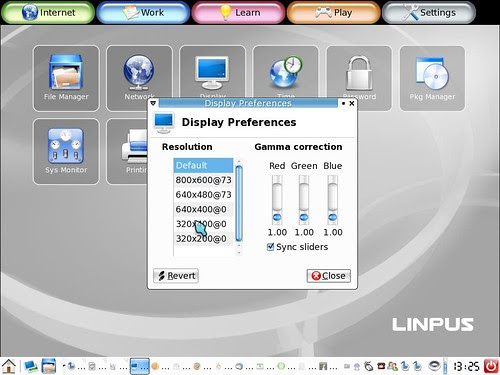Launch Sys Monitor

coord(66,151)
